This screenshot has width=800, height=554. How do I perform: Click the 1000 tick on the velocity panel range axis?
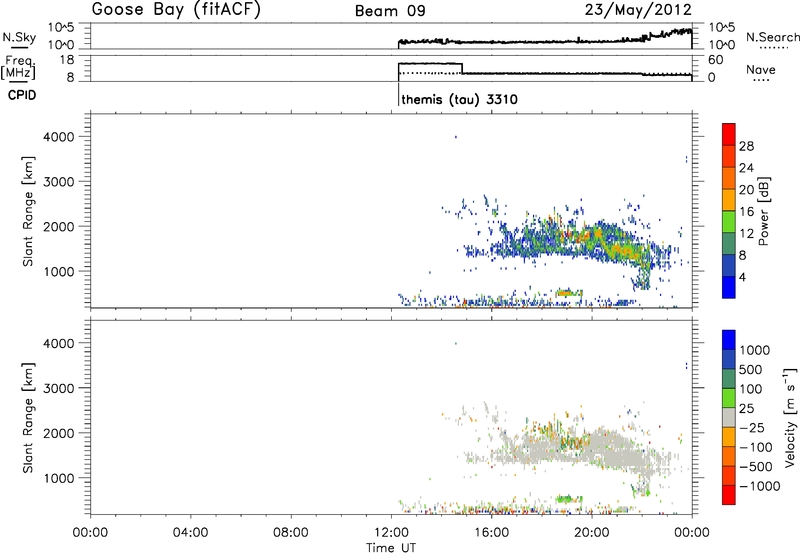59,478
